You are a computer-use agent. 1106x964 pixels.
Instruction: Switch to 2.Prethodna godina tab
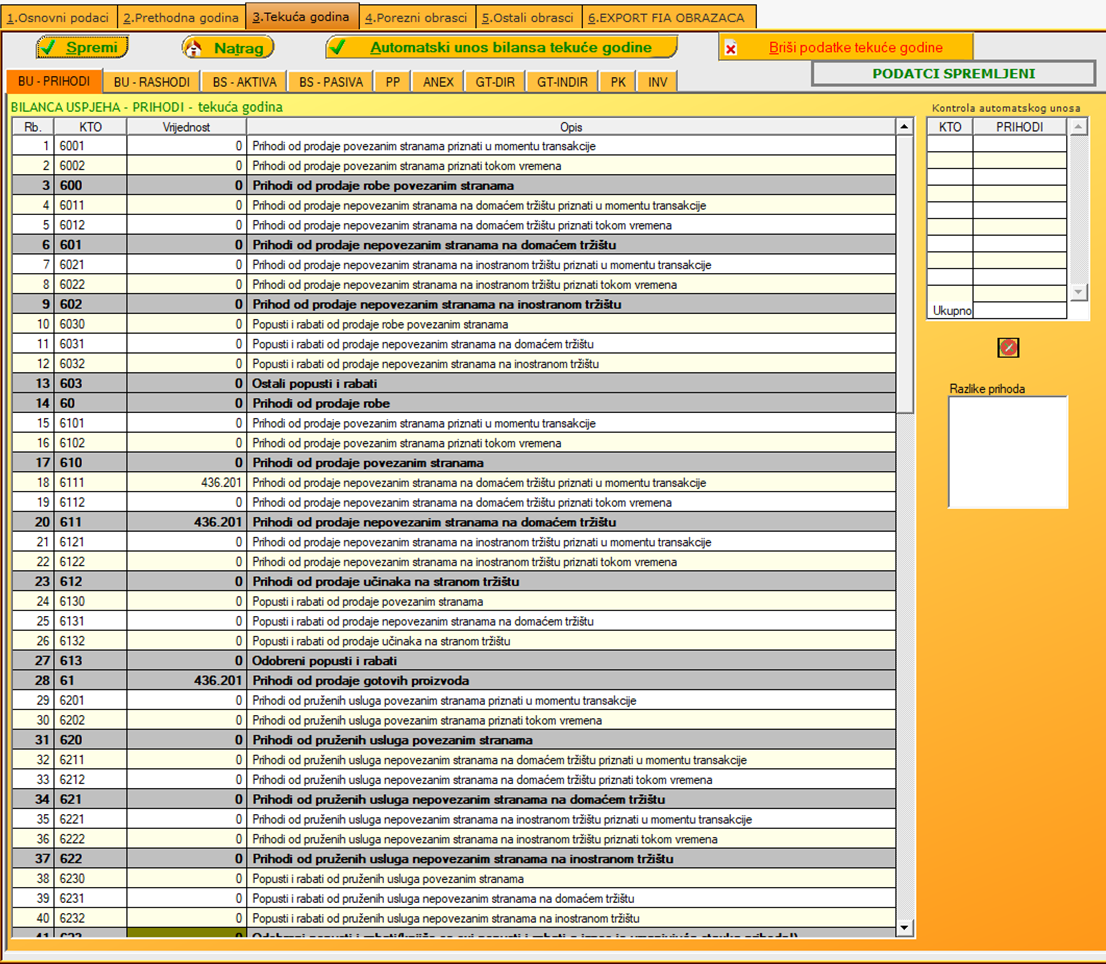point(181,18)
